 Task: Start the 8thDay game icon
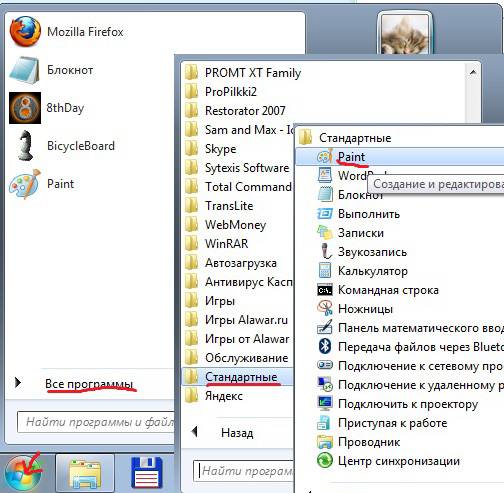(x=25, y=108)
